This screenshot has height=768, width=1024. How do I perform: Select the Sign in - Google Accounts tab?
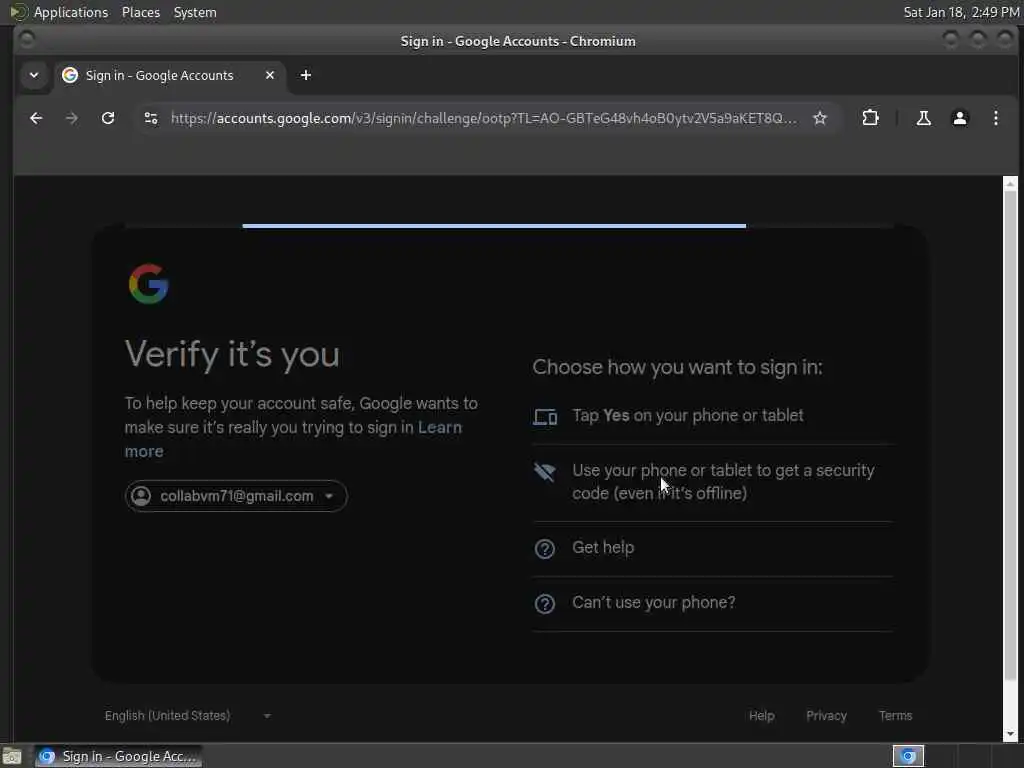click(169, 75)
